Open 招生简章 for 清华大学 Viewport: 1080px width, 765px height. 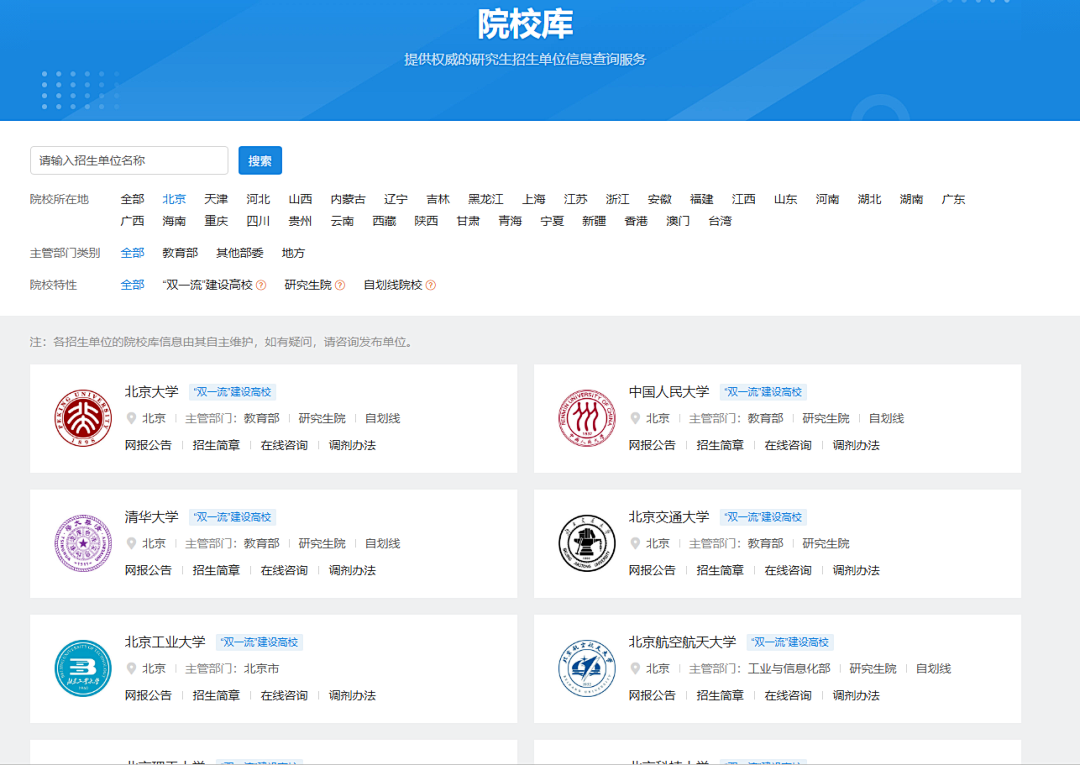coord(216,571)
